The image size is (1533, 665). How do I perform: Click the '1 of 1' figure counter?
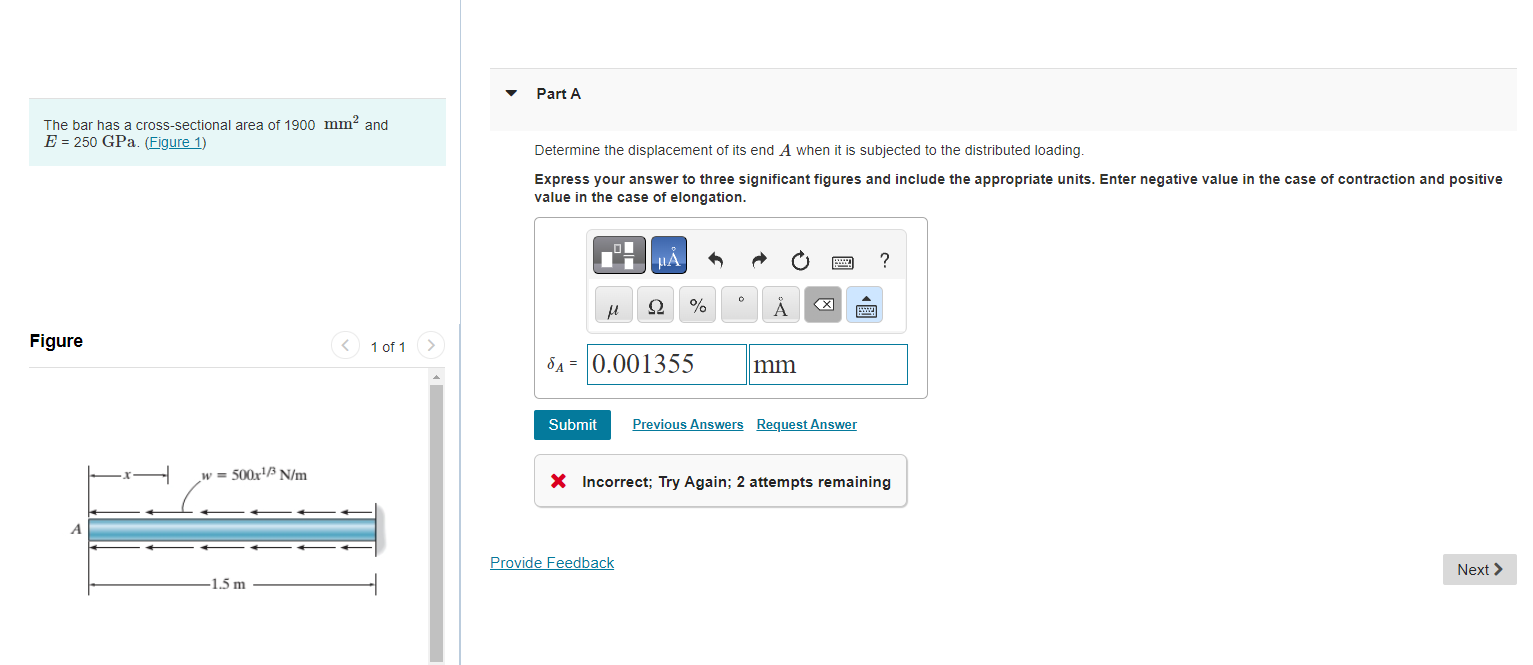[x=388, y=347]
